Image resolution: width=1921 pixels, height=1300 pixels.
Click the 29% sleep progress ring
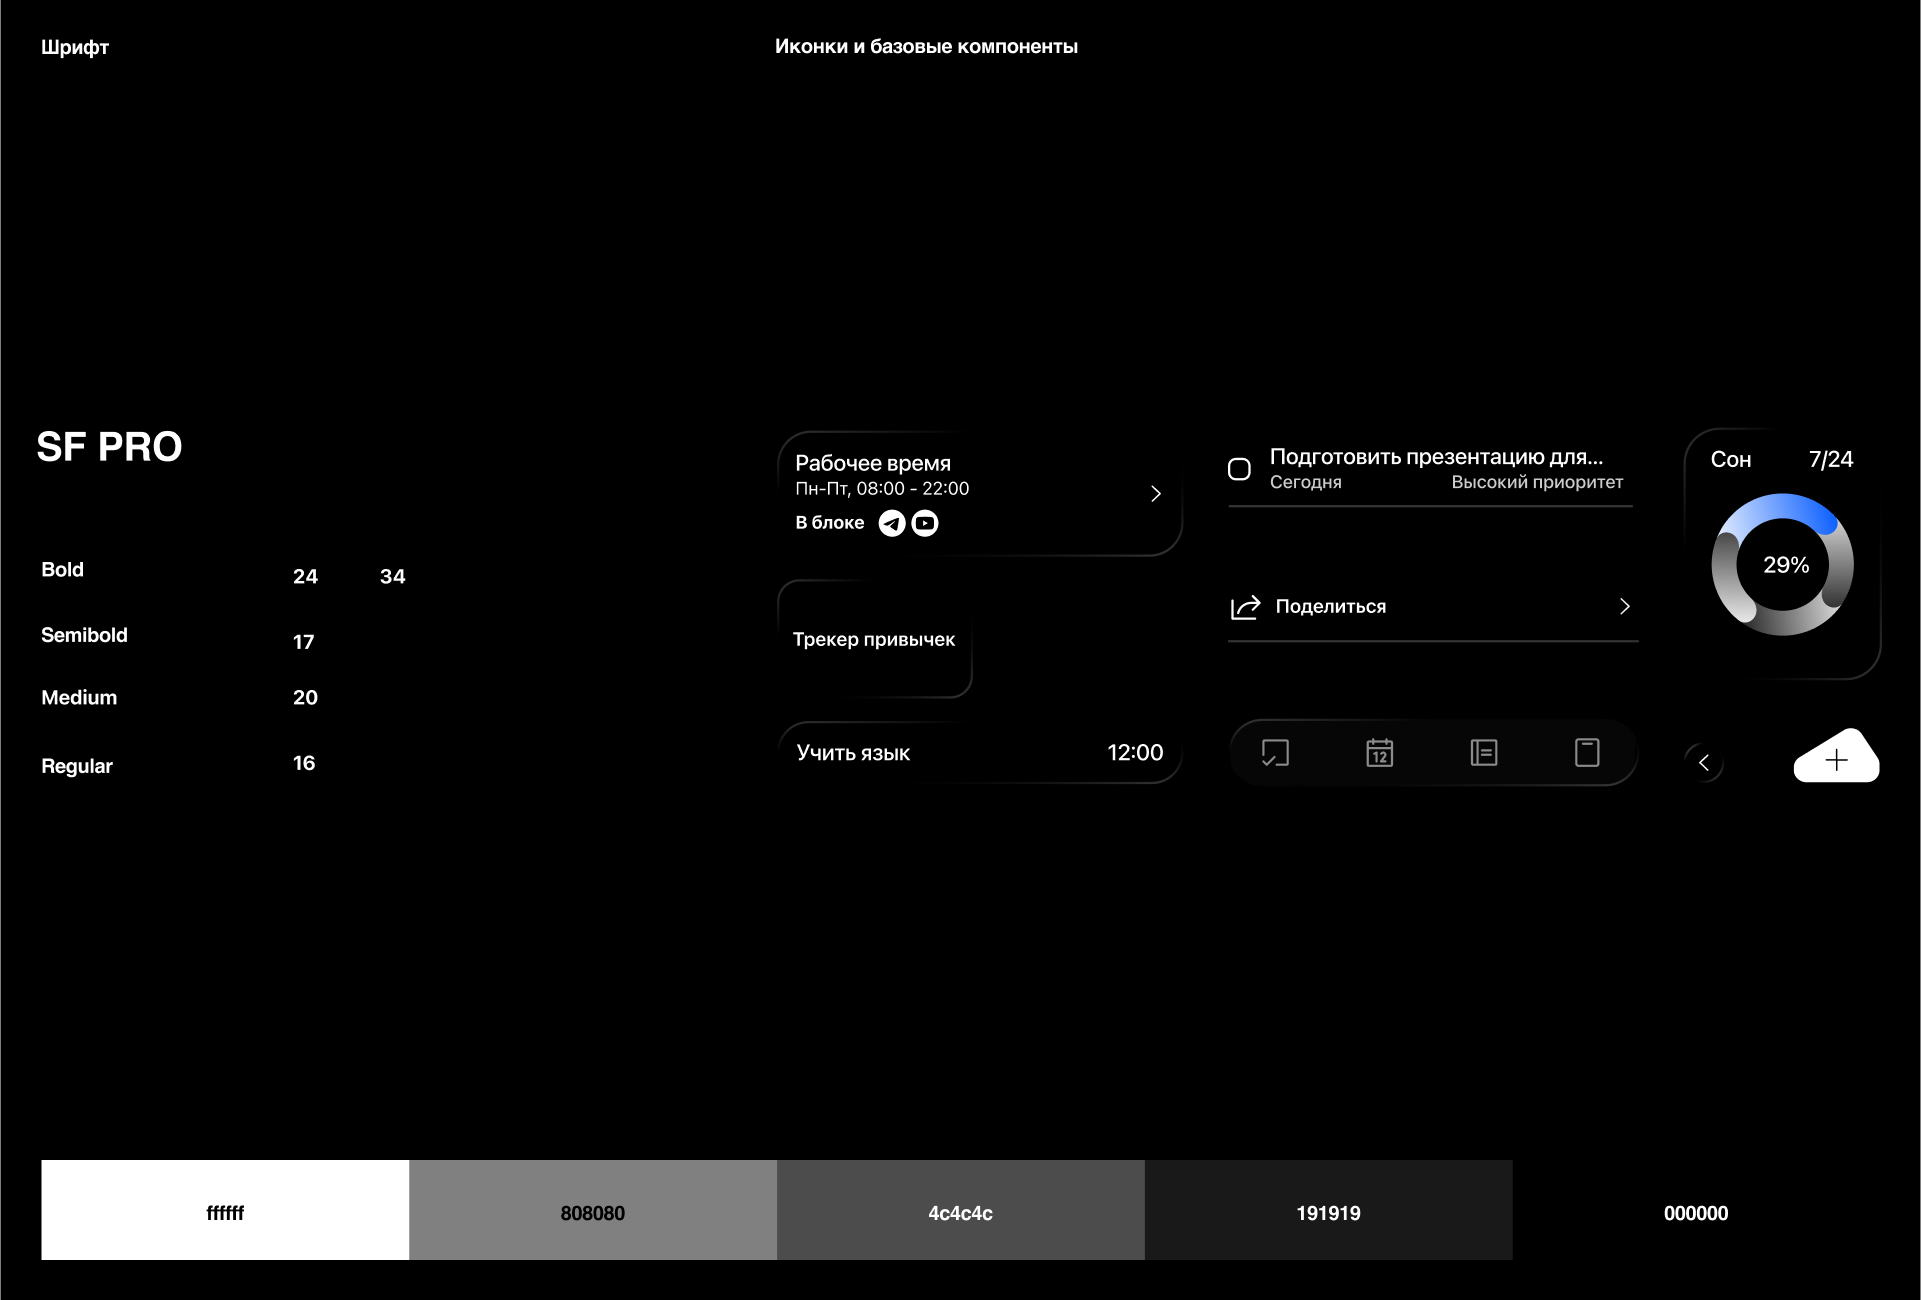pos(1783,565)
